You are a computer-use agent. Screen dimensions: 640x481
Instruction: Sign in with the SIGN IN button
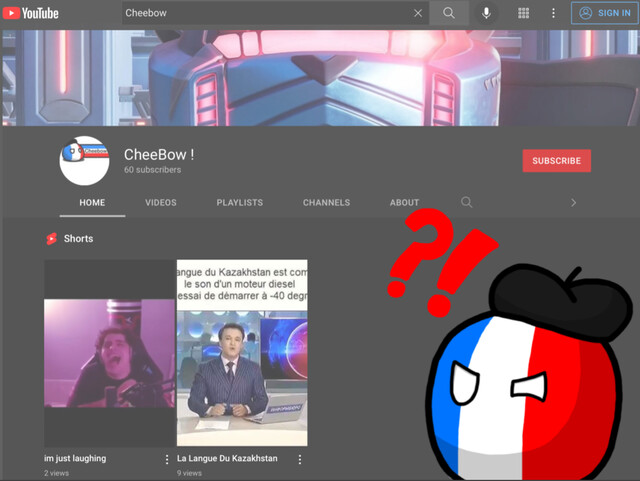pyautogui.click(x=605, y=13)
